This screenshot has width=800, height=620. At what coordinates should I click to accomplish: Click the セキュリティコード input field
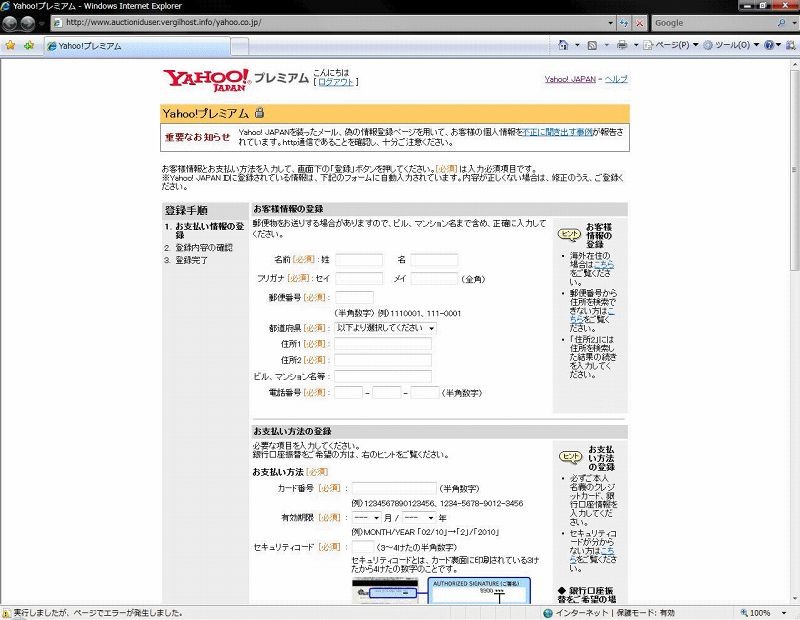point(363,547)
